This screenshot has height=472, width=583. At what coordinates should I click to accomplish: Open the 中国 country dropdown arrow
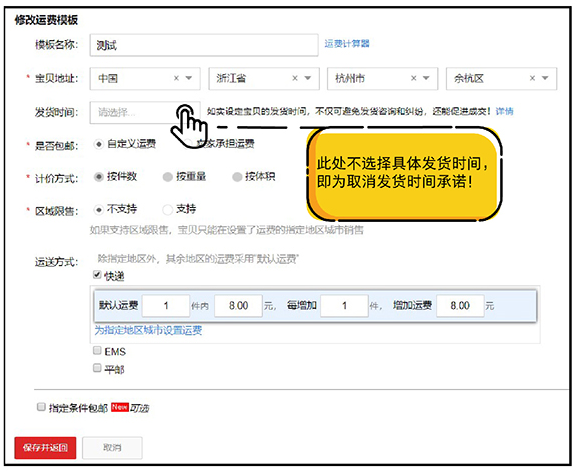pyautogui.click(x=189, y=78)
